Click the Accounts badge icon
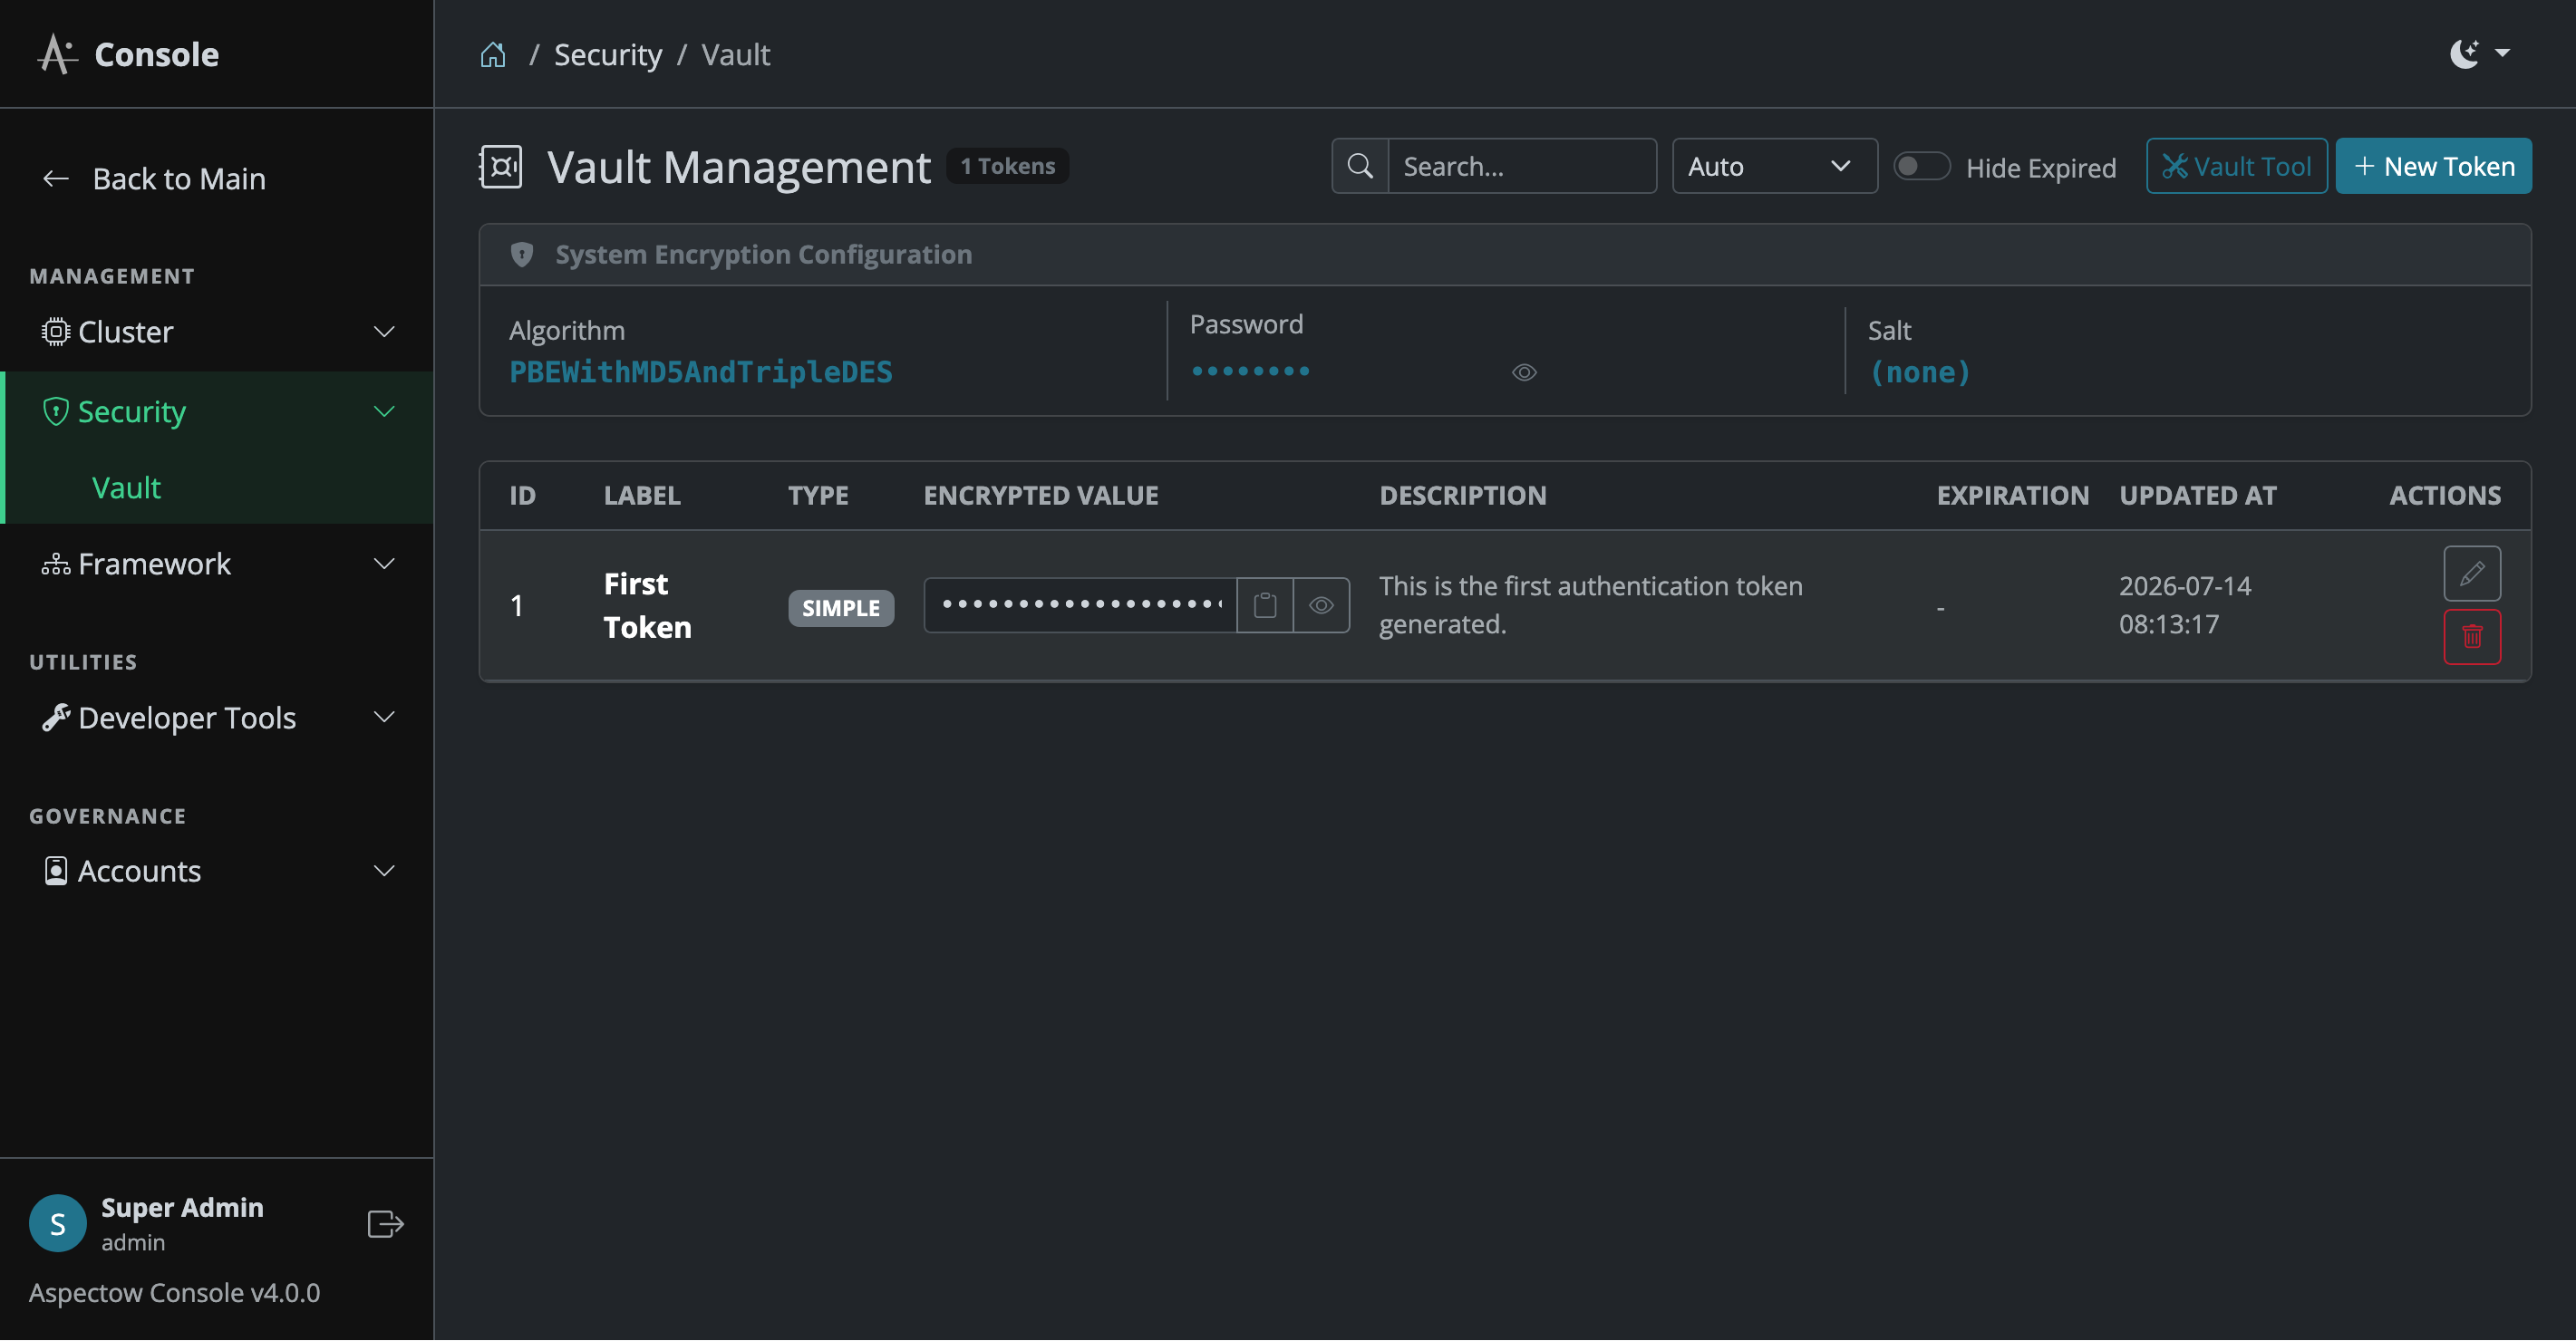 pyautogui.click(x=56, y=871)
